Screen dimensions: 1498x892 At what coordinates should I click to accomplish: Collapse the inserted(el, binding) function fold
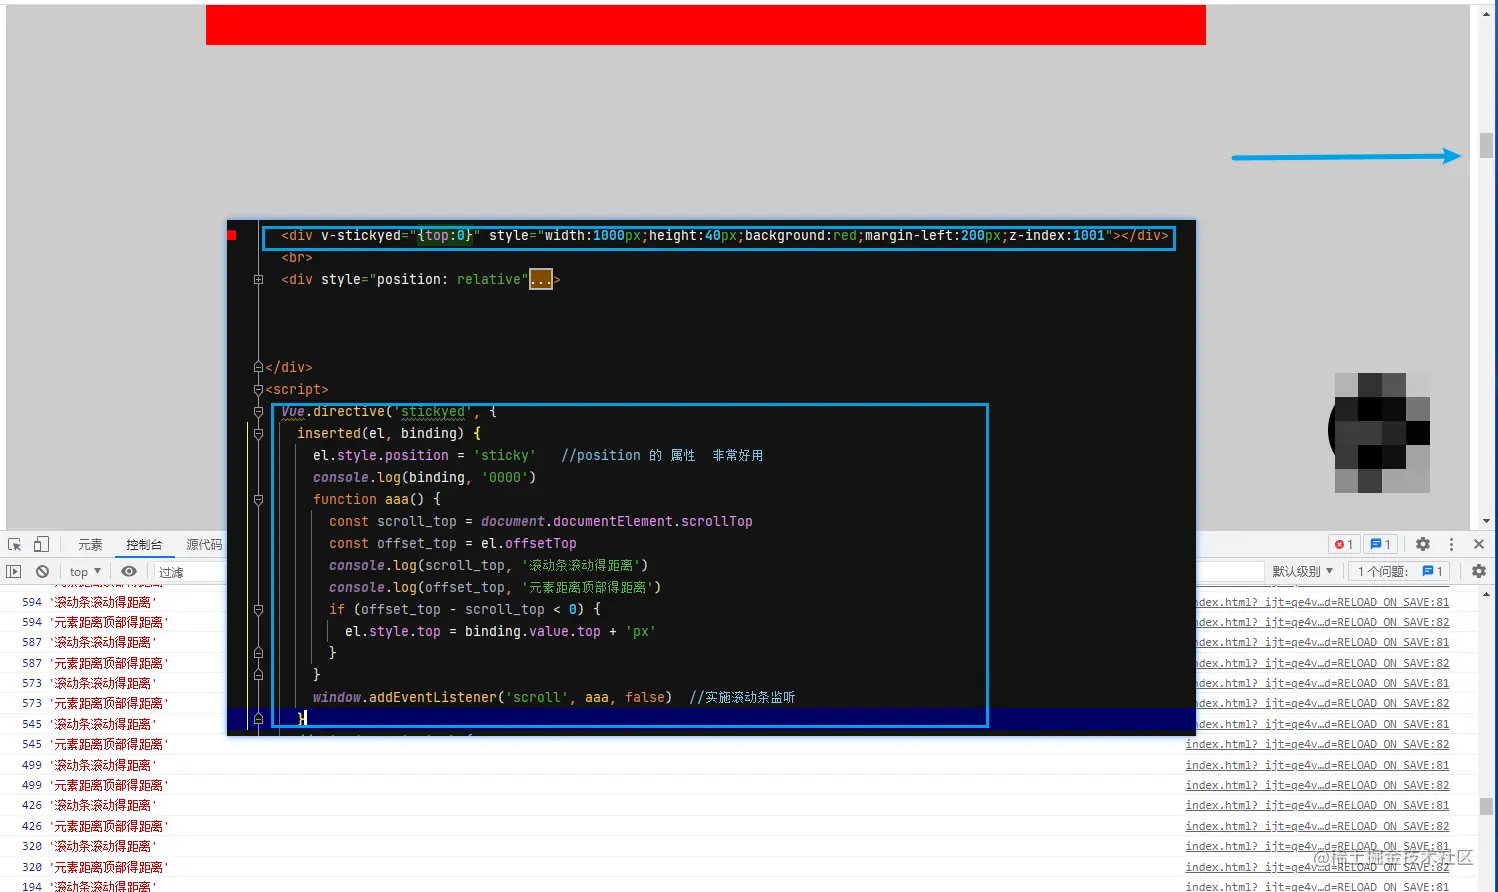pyautogui.click(x=258, y=434)
